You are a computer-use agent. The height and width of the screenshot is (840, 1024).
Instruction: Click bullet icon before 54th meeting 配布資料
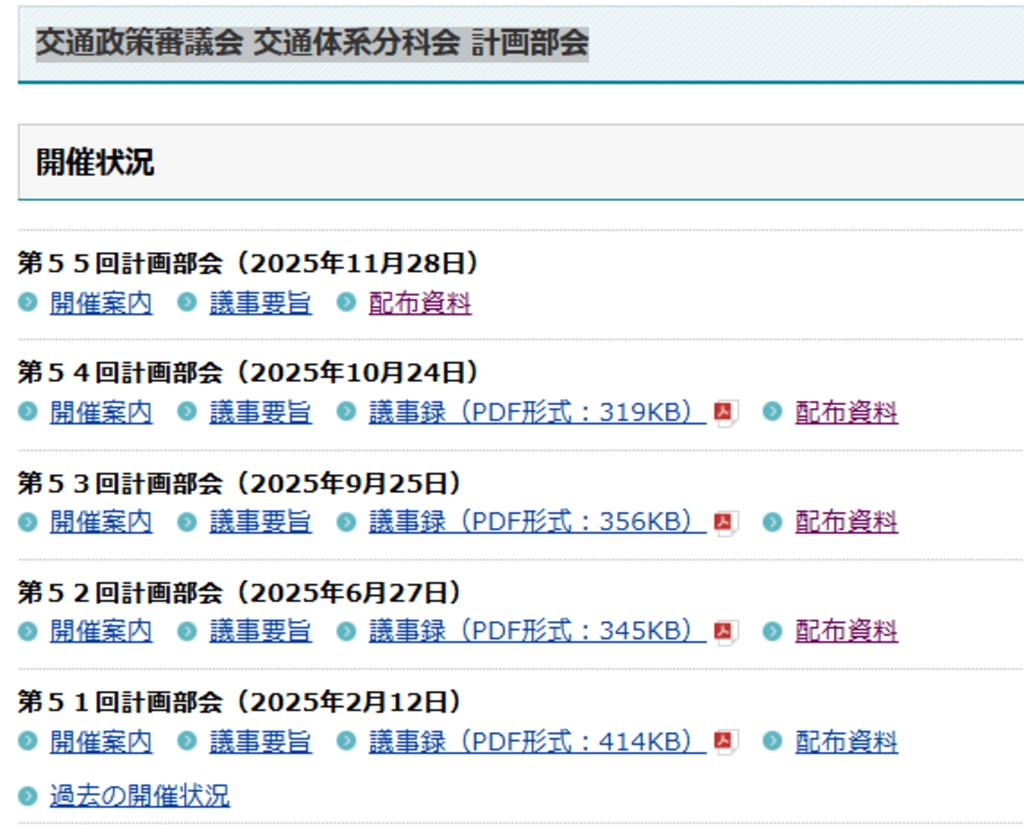(x=772, y=412)
